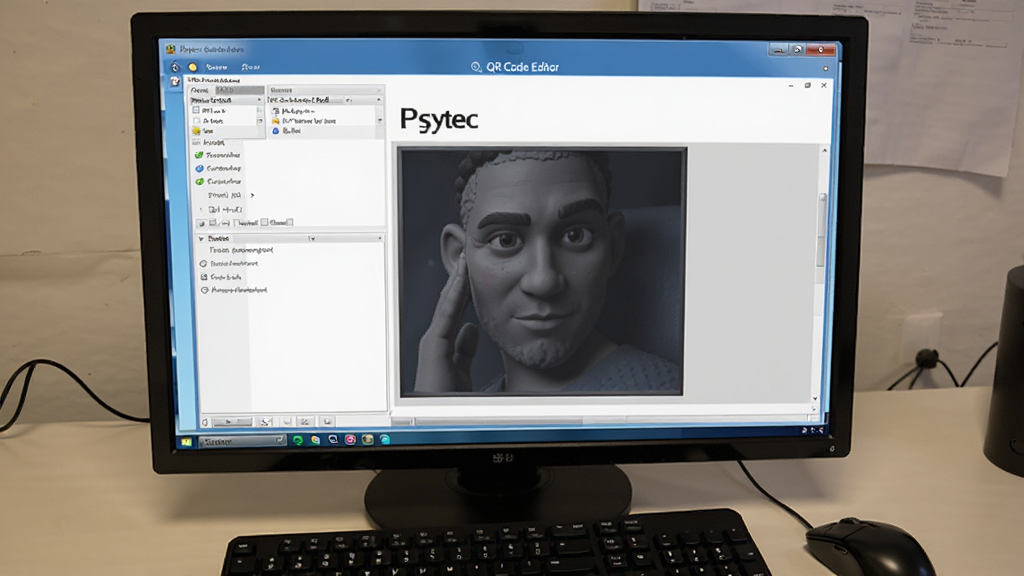Click the vertical scrollbar thumb of the image view
The image size is (1024, 576).
(x=822, y=229)
